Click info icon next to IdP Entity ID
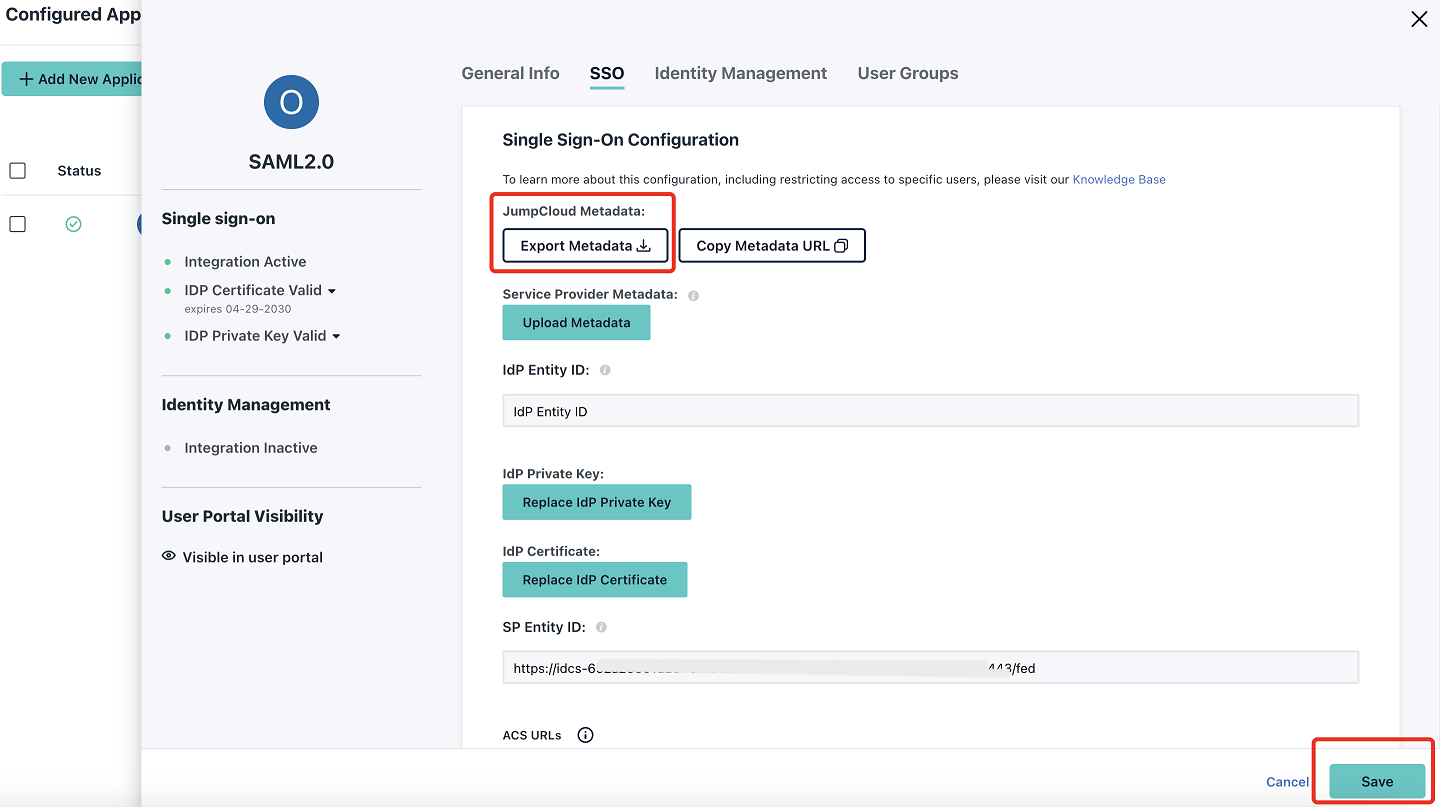 click(605, 370)
